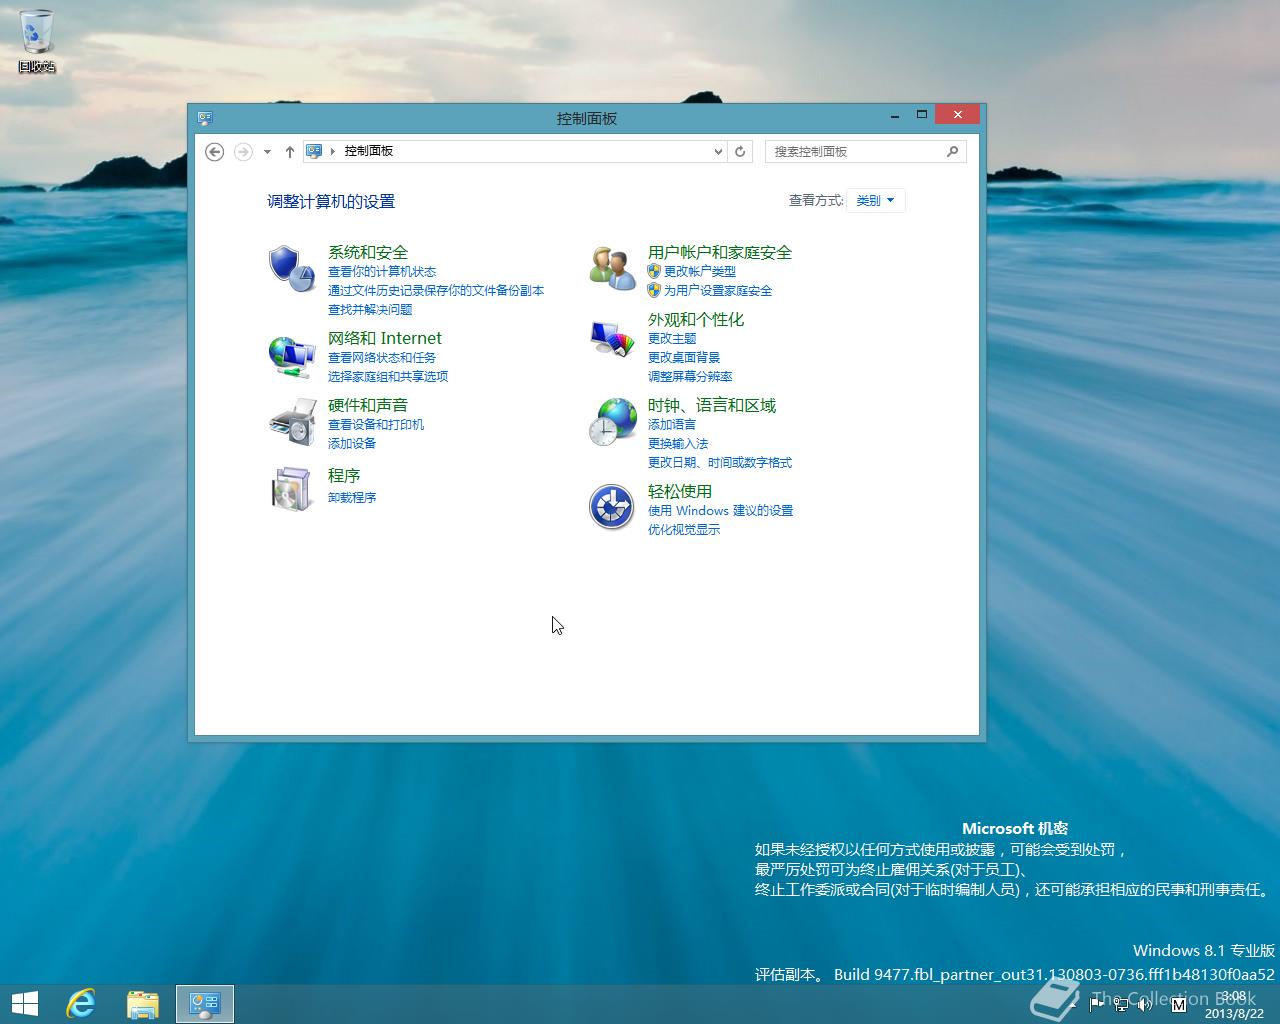1280x1024 pixels.
Task: Open the Clock, Language and Region icon
Action: (612, 422)
